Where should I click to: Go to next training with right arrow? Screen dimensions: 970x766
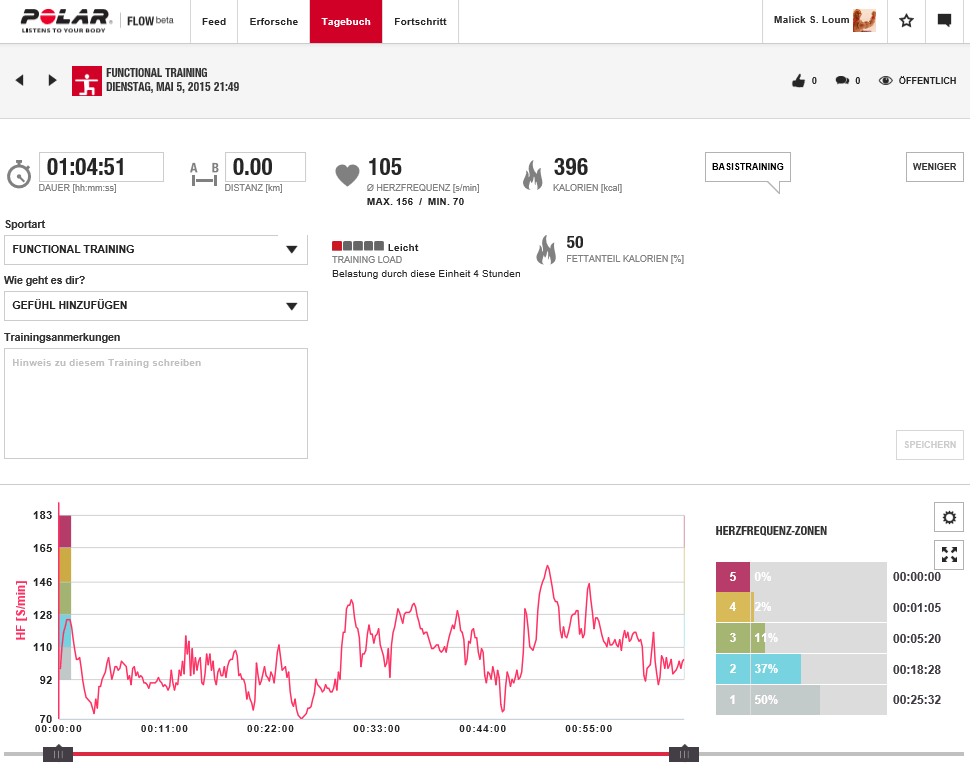click(52, 80)
